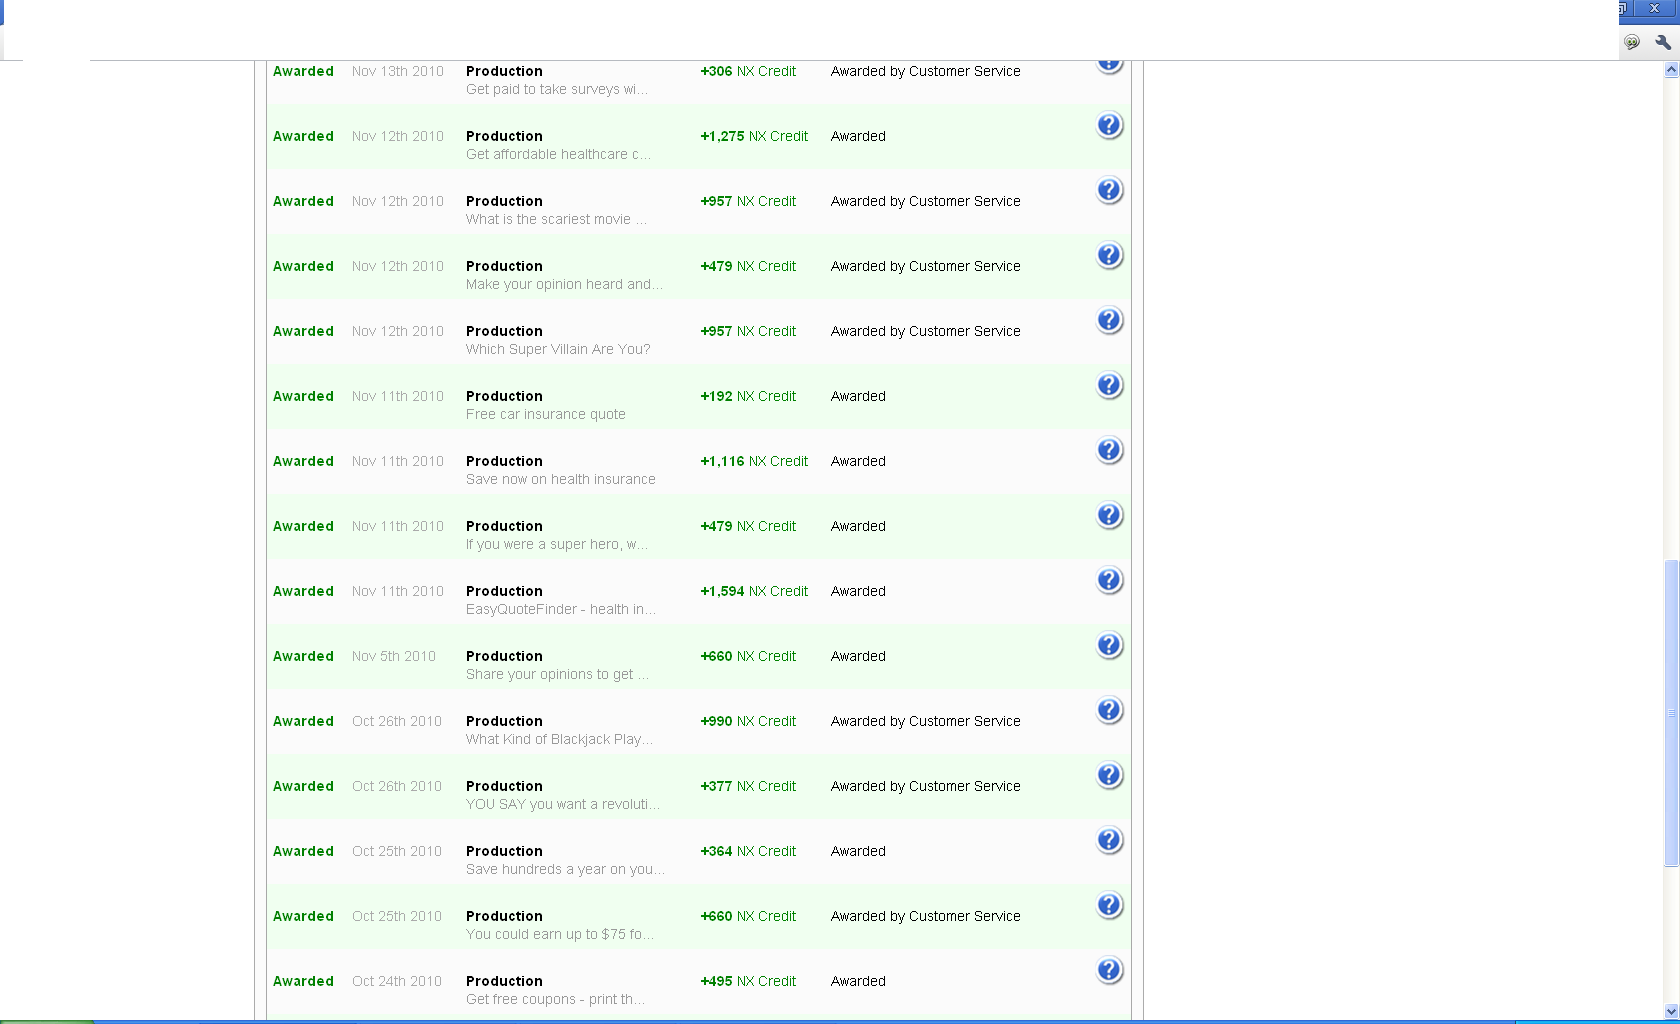Click "Get paid to take surveys wi..." text
The width and height of the screenshot is (1680, 1024).
(x=556, y=89)
